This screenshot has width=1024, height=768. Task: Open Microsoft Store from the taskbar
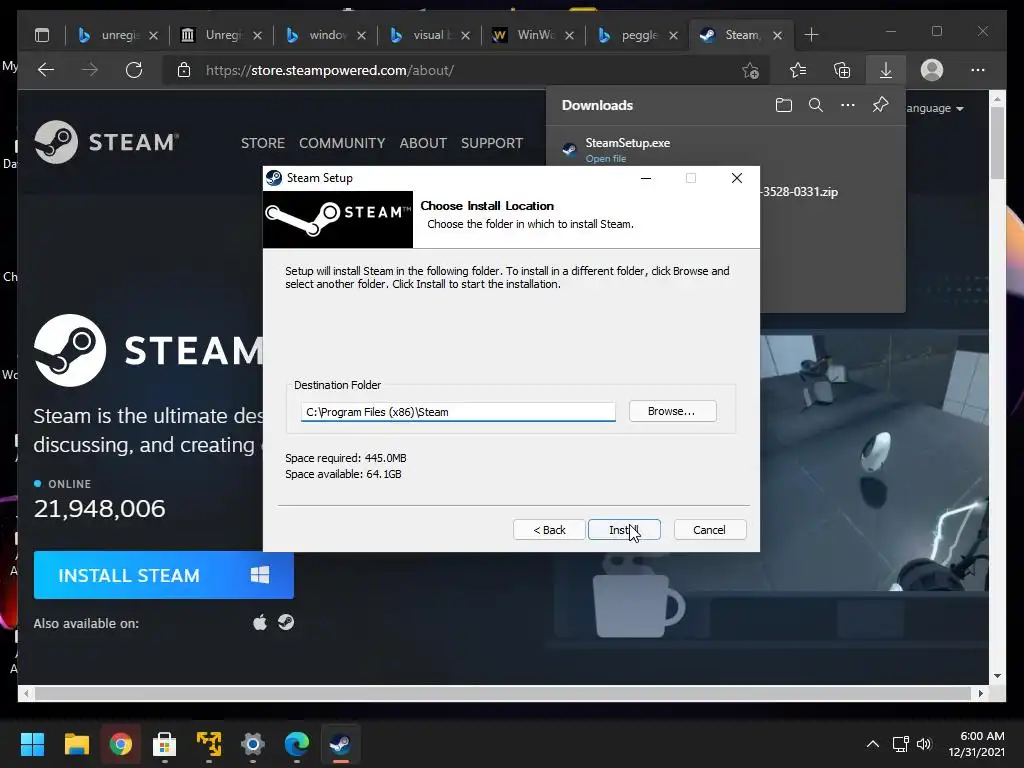(x=165, y=744)
